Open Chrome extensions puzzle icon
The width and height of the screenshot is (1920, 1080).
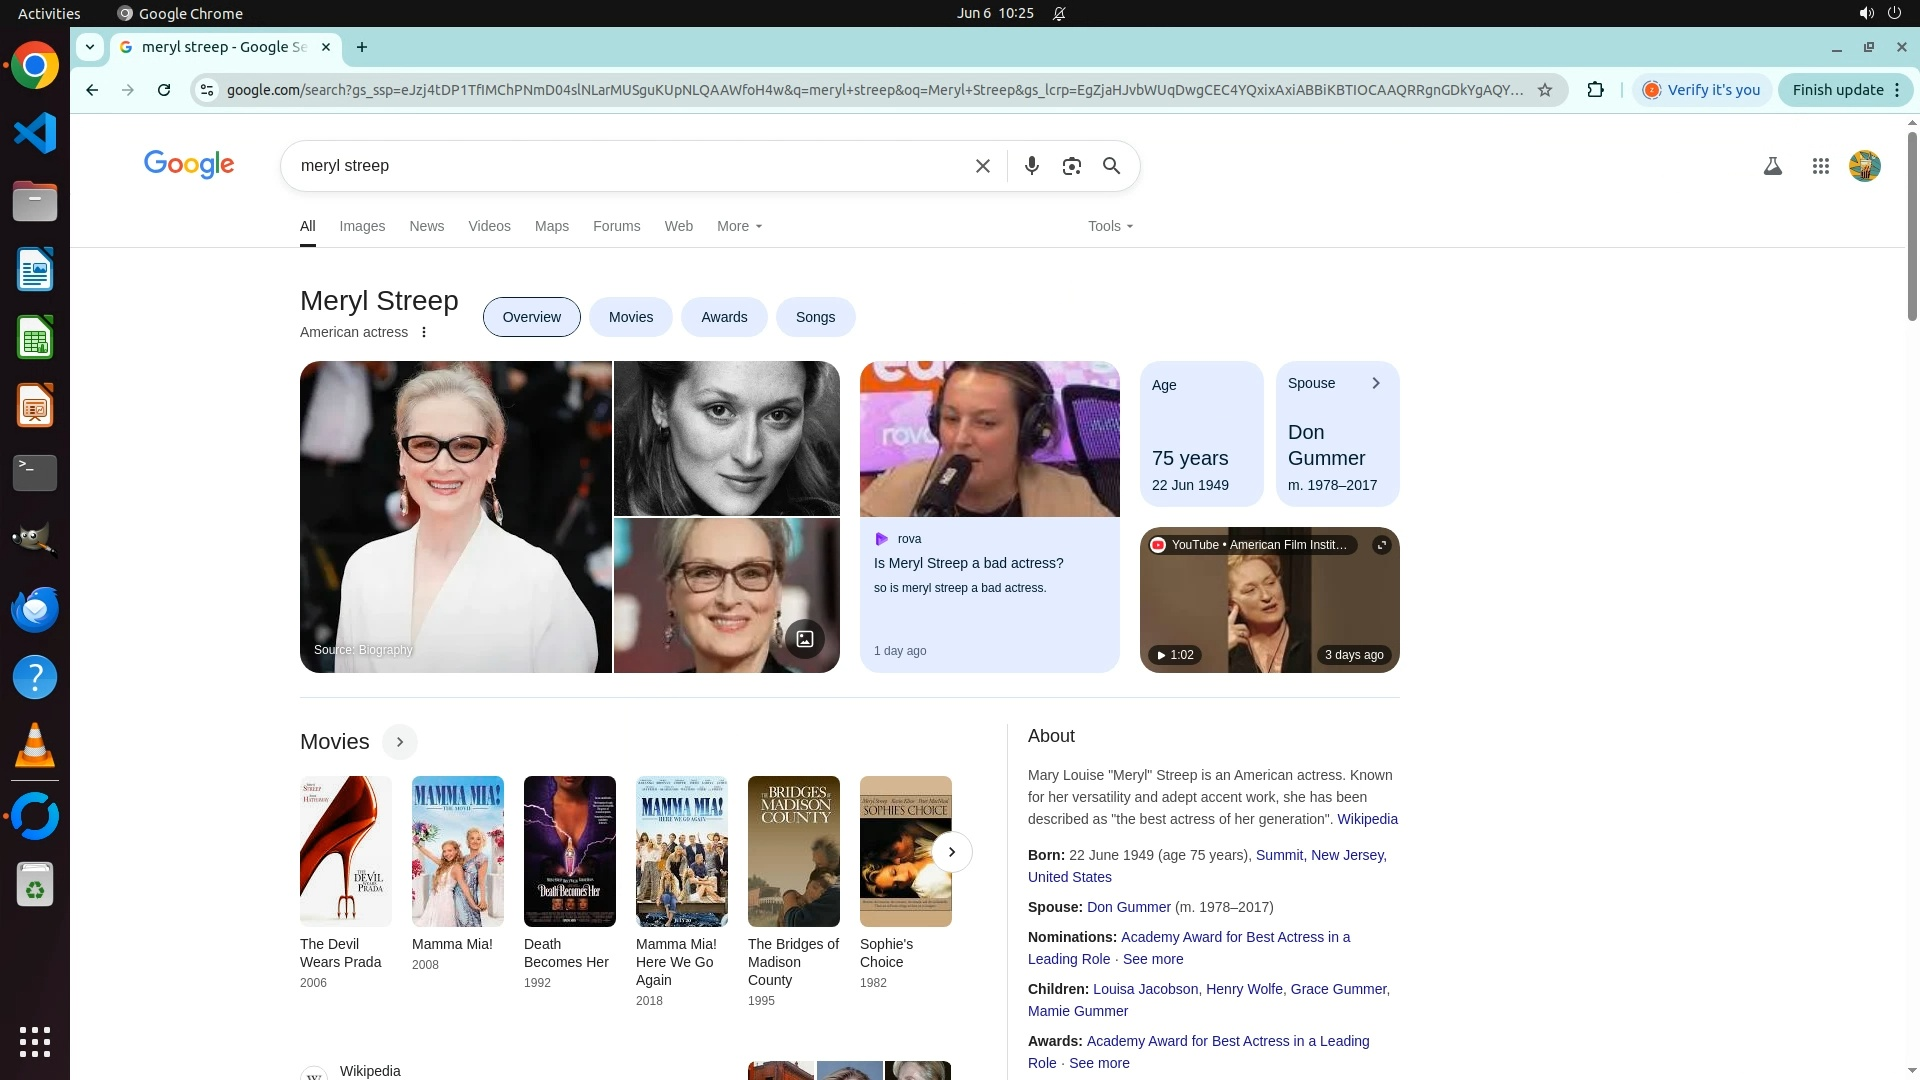(1595, 90)
